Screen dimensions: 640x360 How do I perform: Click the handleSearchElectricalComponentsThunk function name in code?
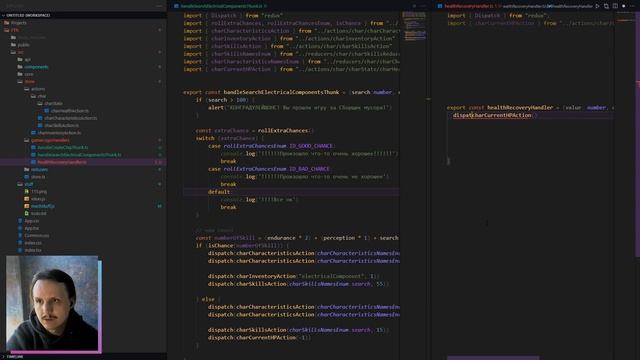(x=281, y=92)
